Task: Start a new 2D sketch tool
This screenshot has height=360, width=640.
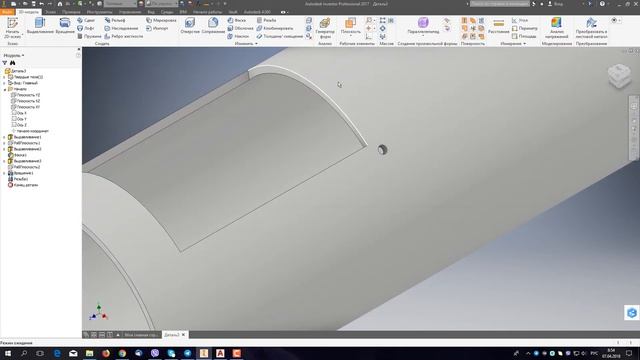Action: click(12, 28)
